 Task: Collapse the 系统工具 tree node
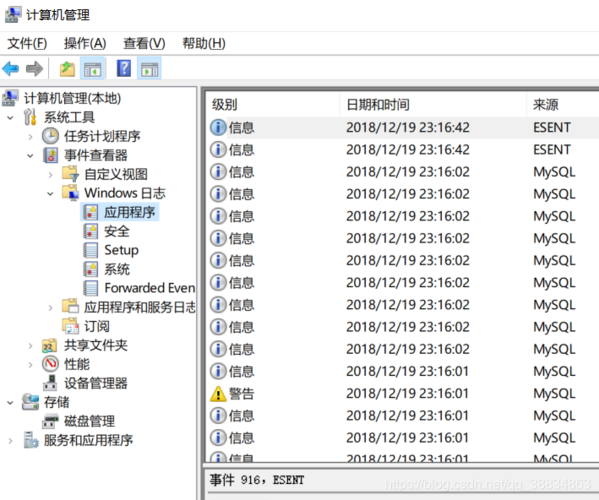point(10,118)
